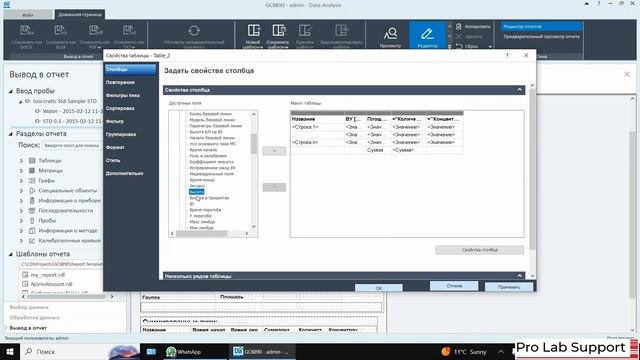This screenshot has height=360, width=640.
Task: Click the apply template icon with checkmark
Action: pos(304,31)
